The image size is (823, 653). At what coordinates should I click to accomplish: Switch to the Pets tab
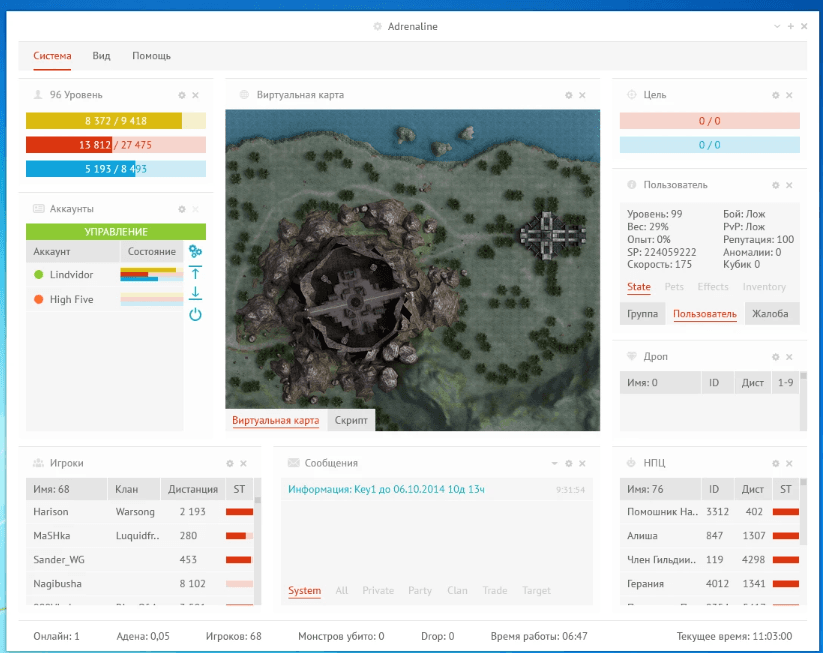(x=674, y=287)
